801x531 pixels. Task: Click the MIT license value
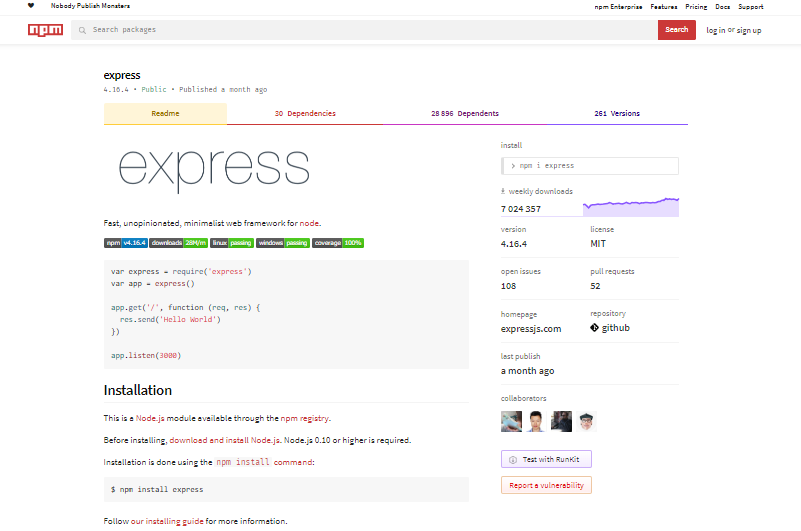pyautogui.click(x=598, y=244)
